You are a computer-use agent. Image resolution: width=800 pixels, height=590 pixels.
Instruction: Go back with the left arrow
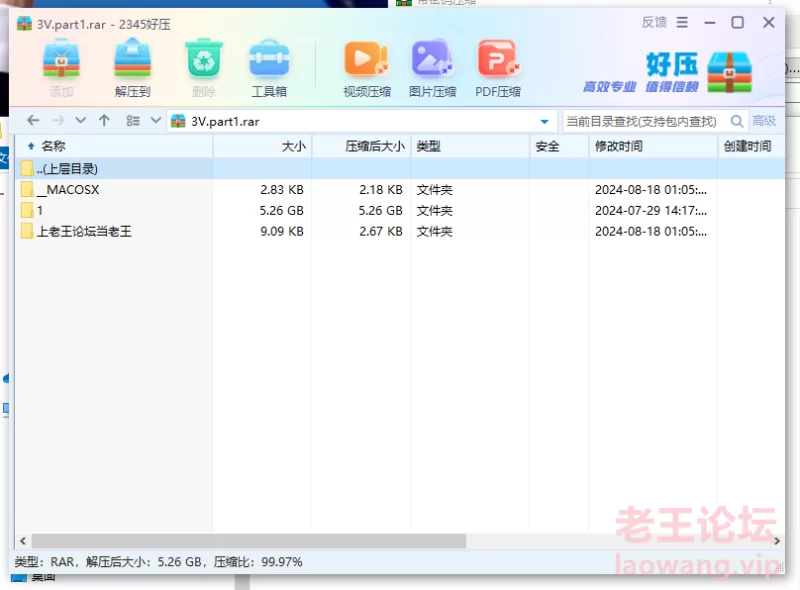tap(33, 121)
